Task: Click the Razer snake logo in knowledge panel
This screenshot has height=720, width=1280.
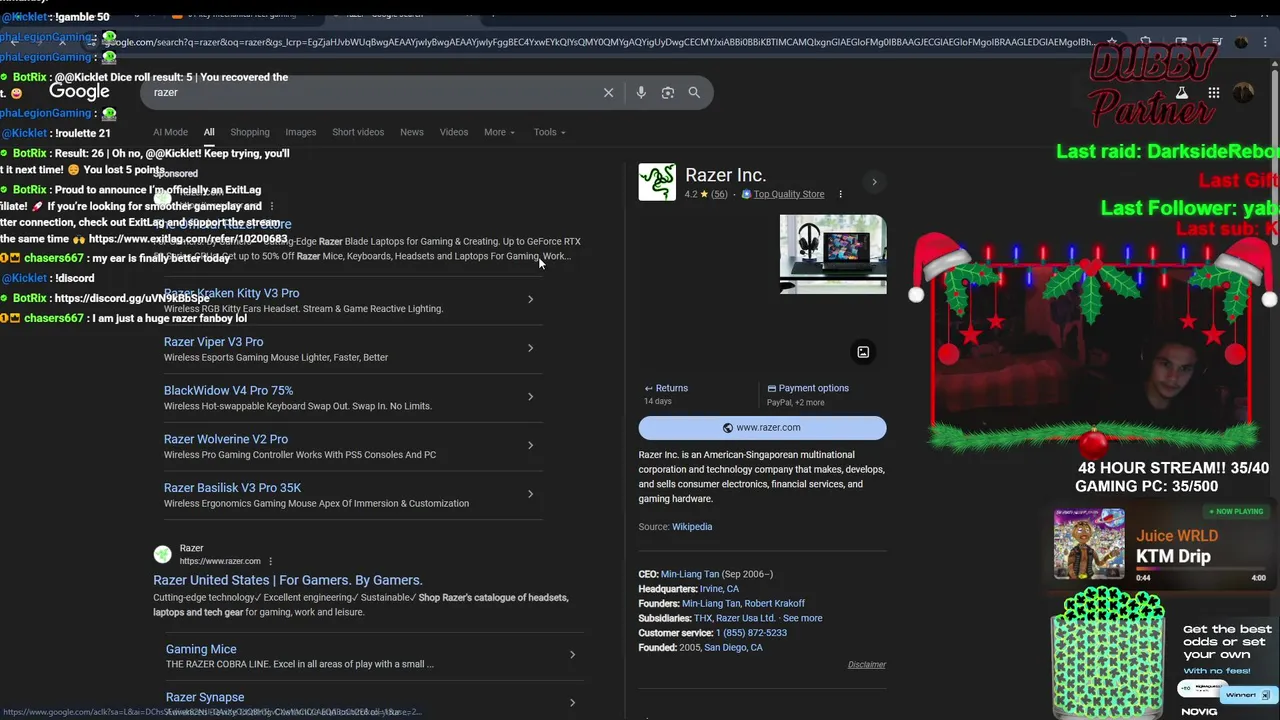Action: [x=657, y=182]
